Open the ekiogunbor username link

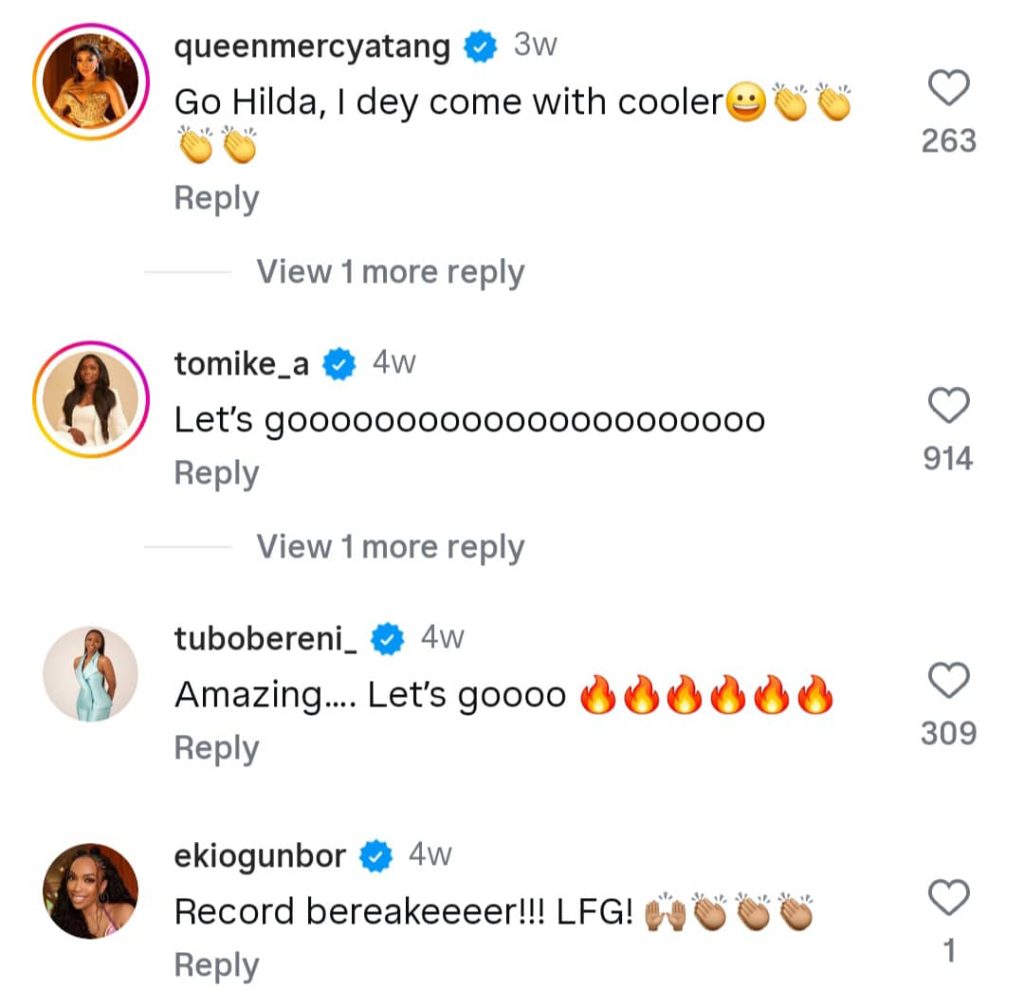tap(260, 857)
